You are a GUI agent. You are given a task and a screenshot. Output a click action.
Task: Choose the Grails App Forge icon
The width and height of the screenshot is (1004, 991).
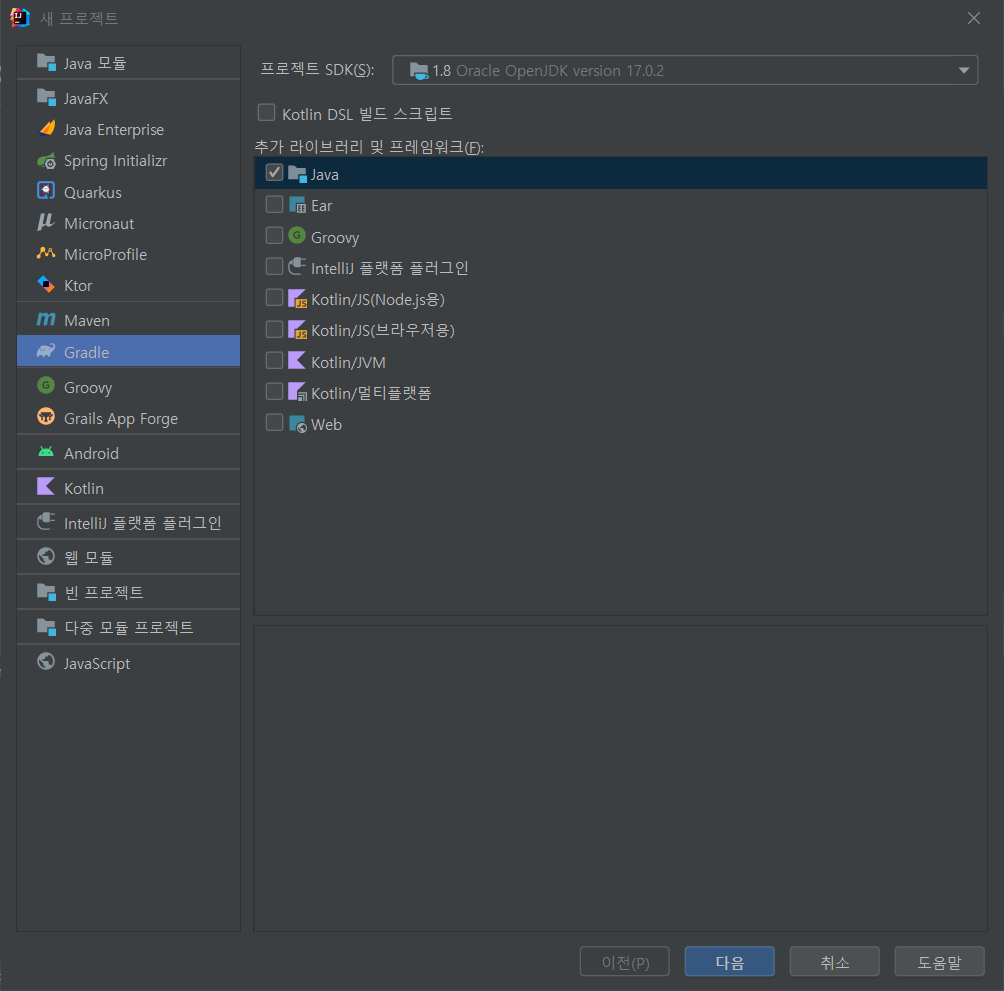[46, 417]
